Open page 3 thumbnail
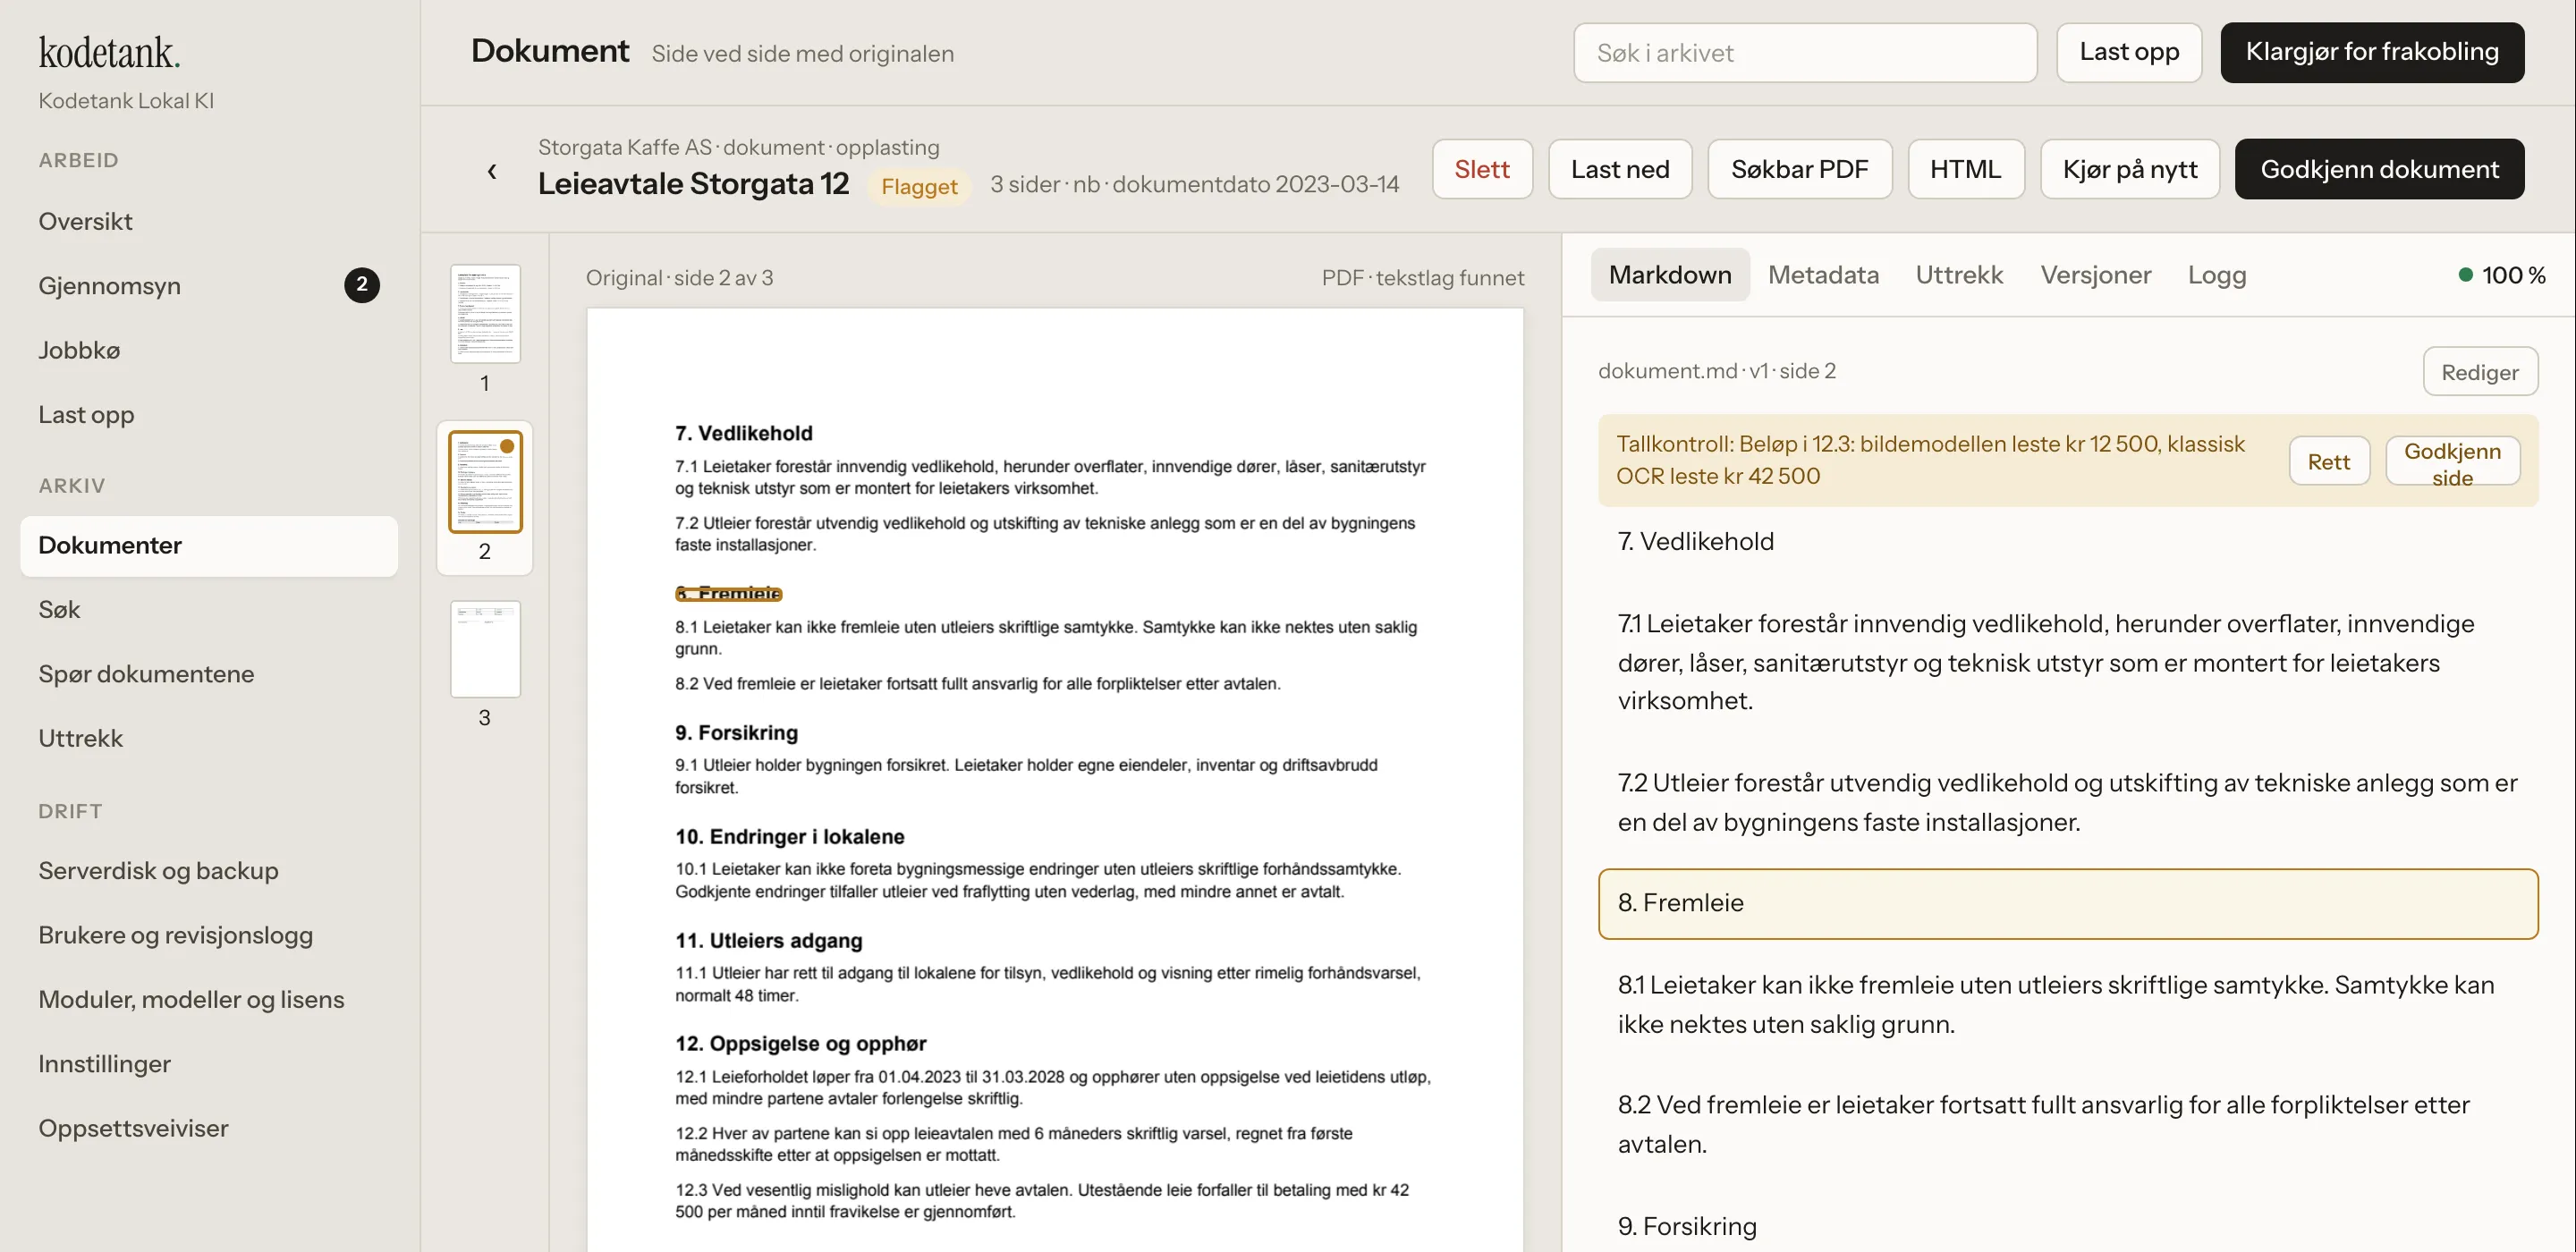Image resolution: width=2576 pixels, height=1252 pixels. point(485,649)
